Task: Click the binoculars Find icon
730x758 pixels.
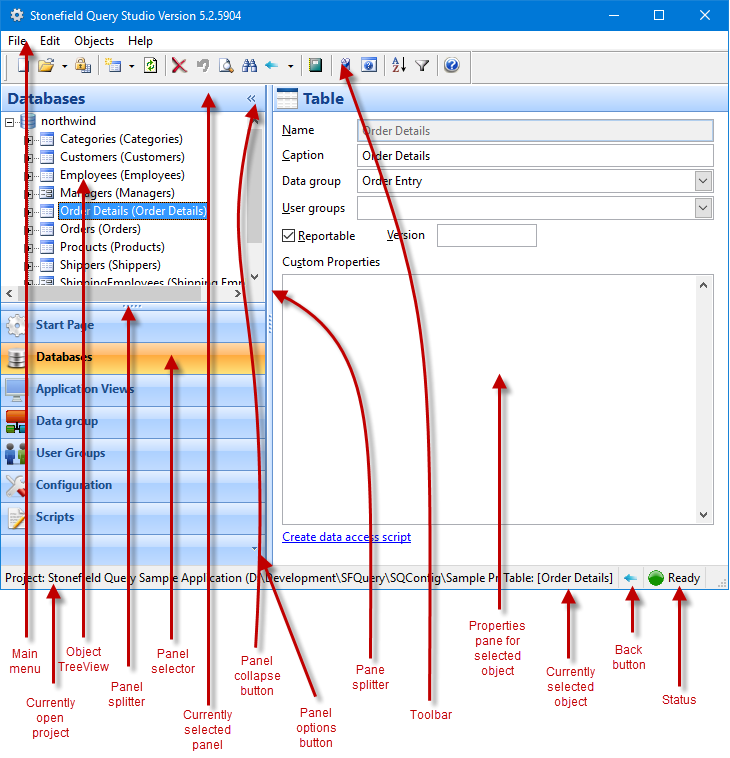Action: [249, 66]
